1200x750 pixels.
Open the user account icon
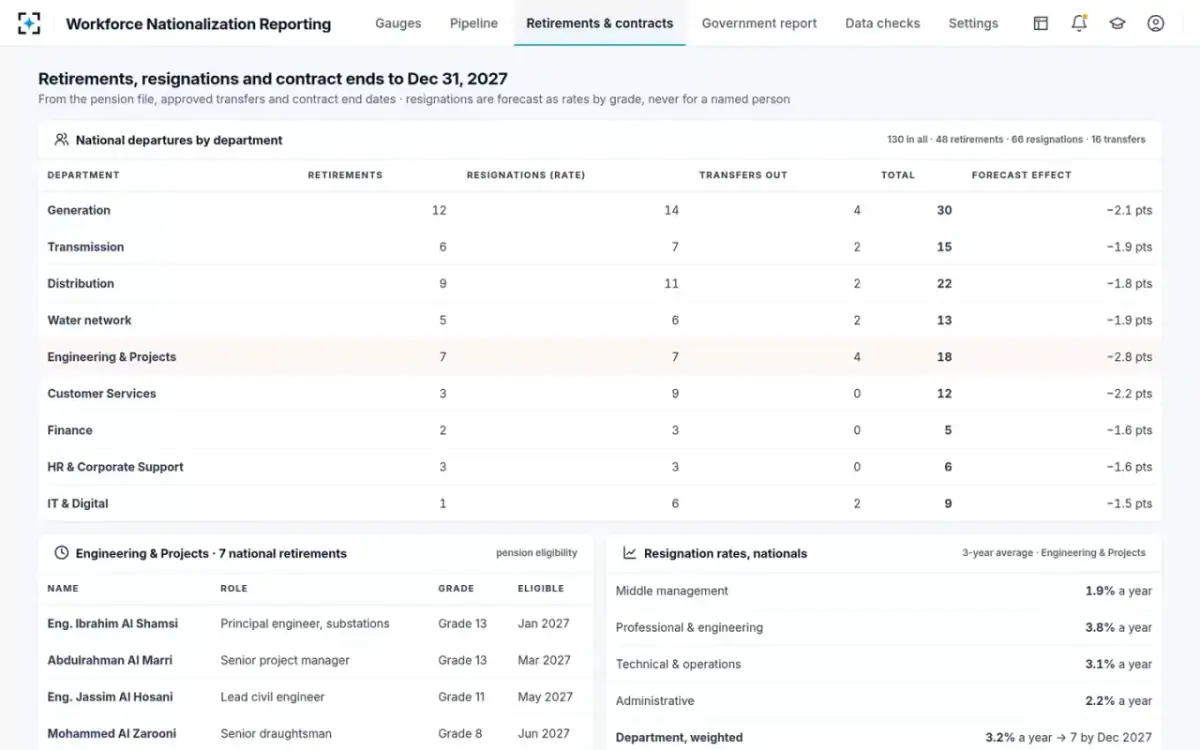[1156, 23]
